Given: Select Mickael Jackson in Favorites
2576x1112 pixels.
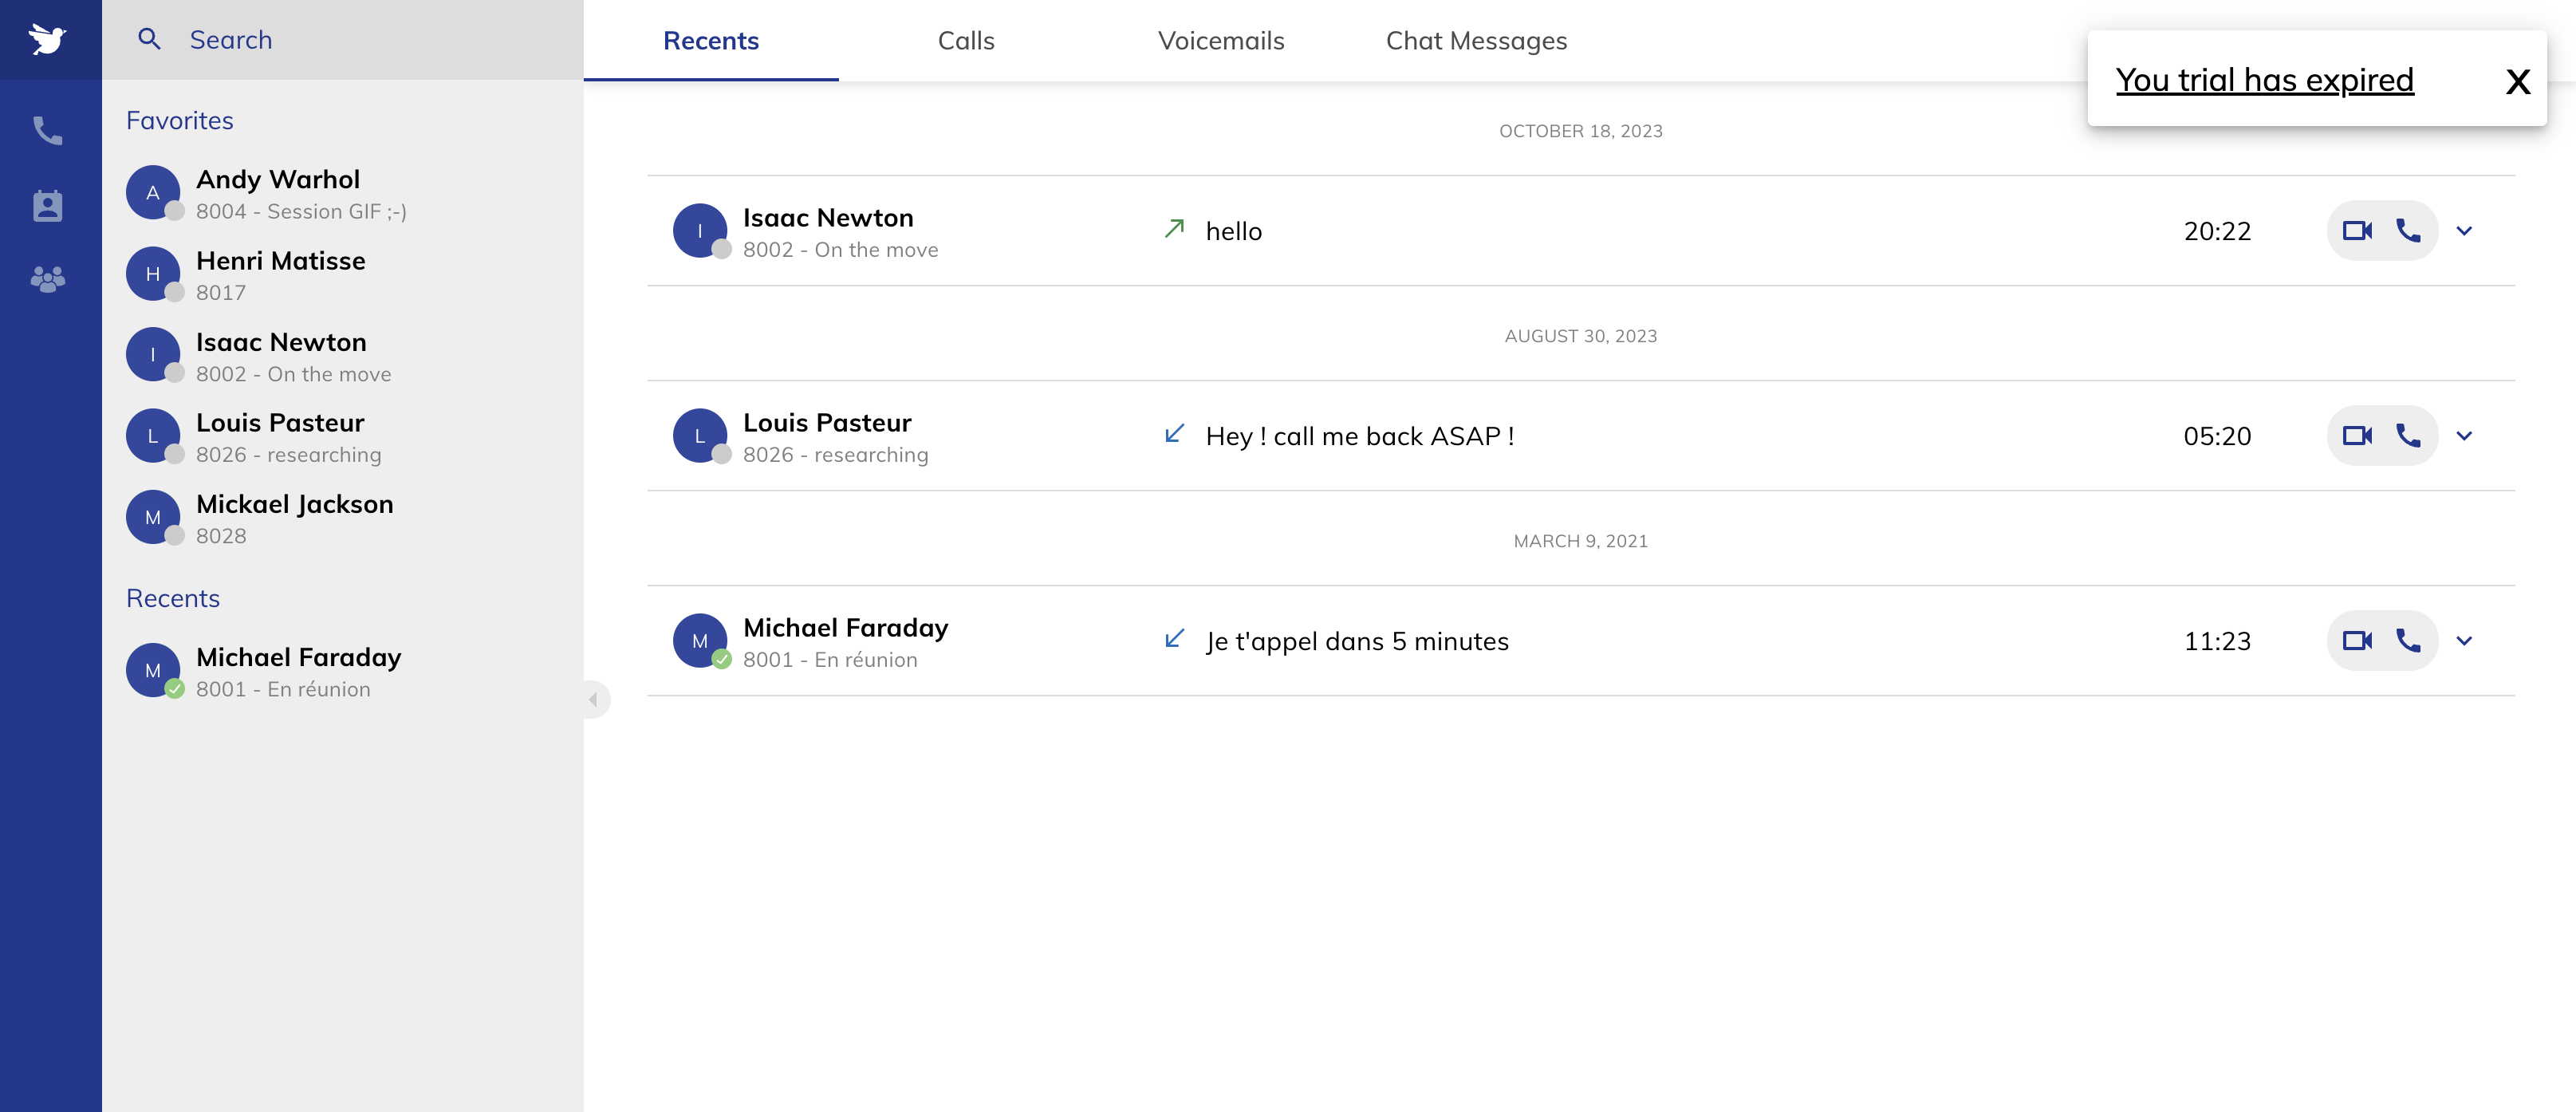Looking at the screenshot, I should 343,518.
